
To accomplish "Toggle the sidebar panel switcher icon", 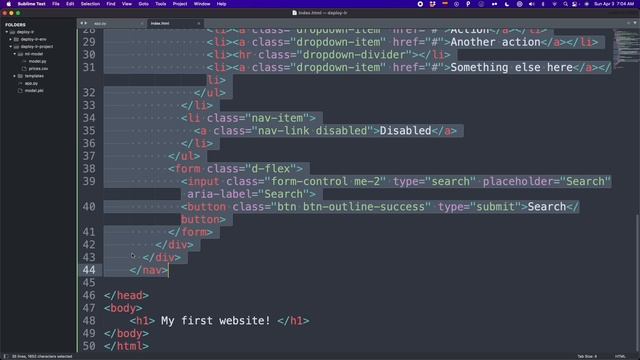I will click(x=6, y=356).
